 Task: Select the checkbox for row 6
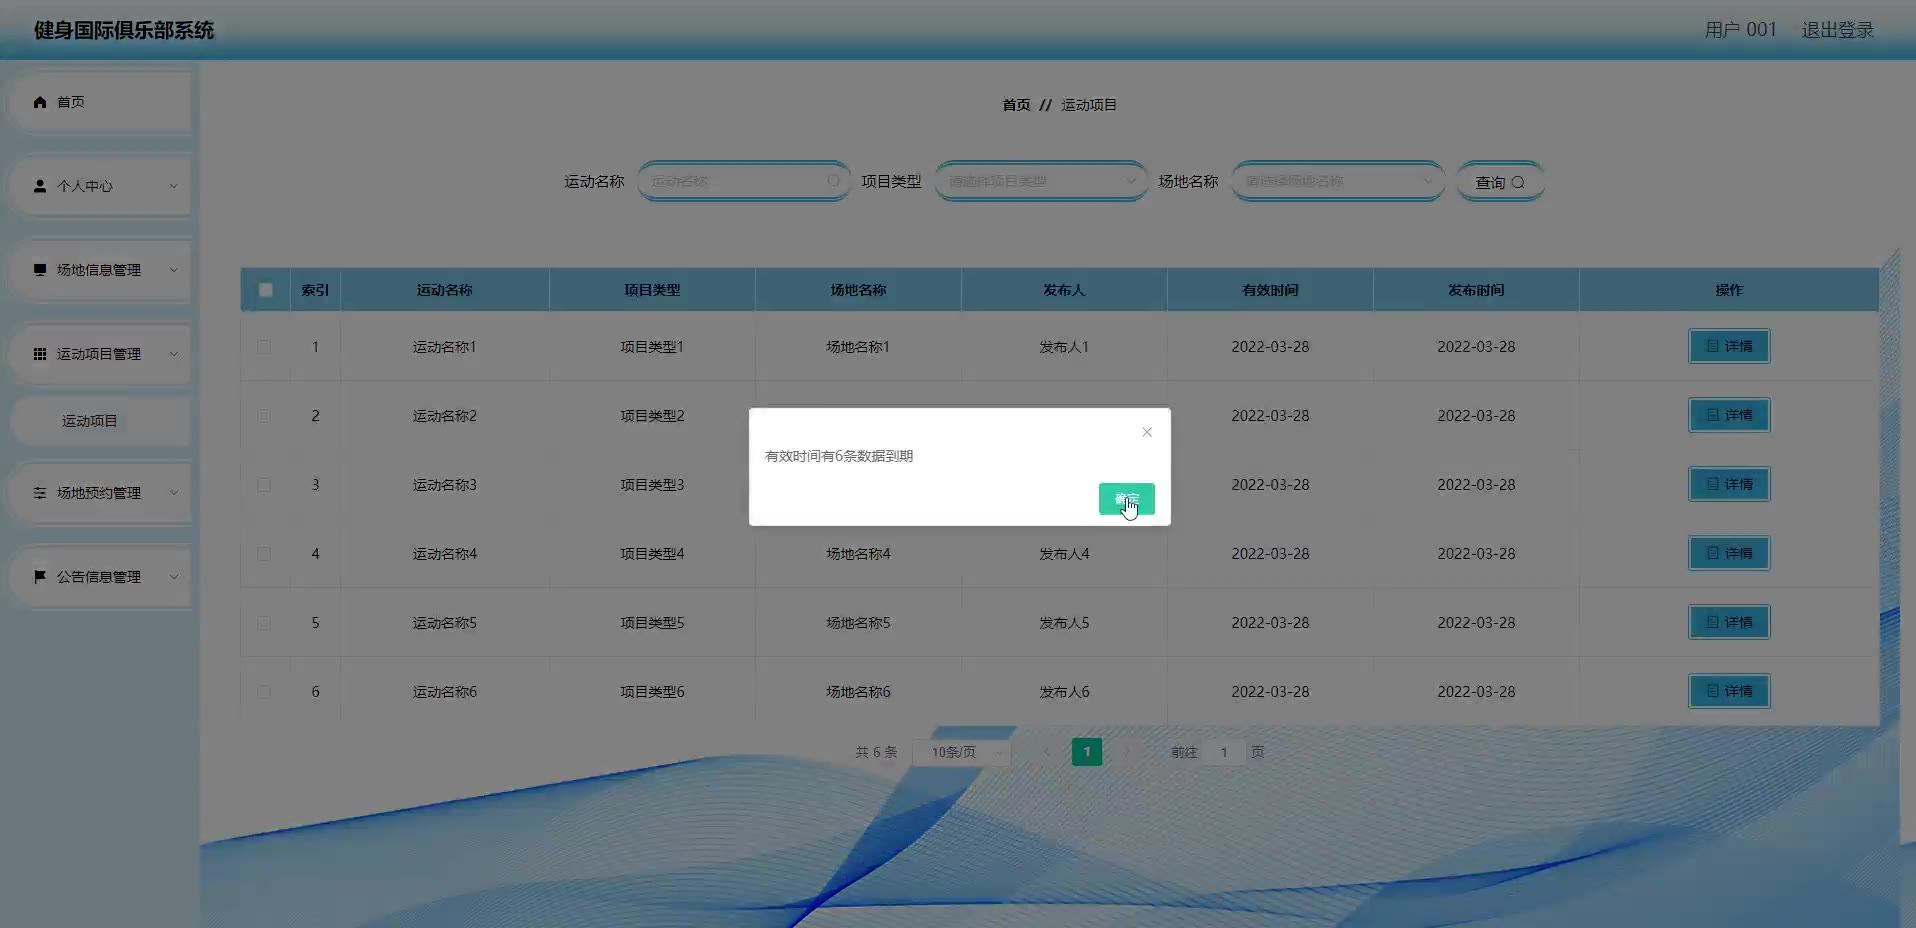click(x=264, y=692)
